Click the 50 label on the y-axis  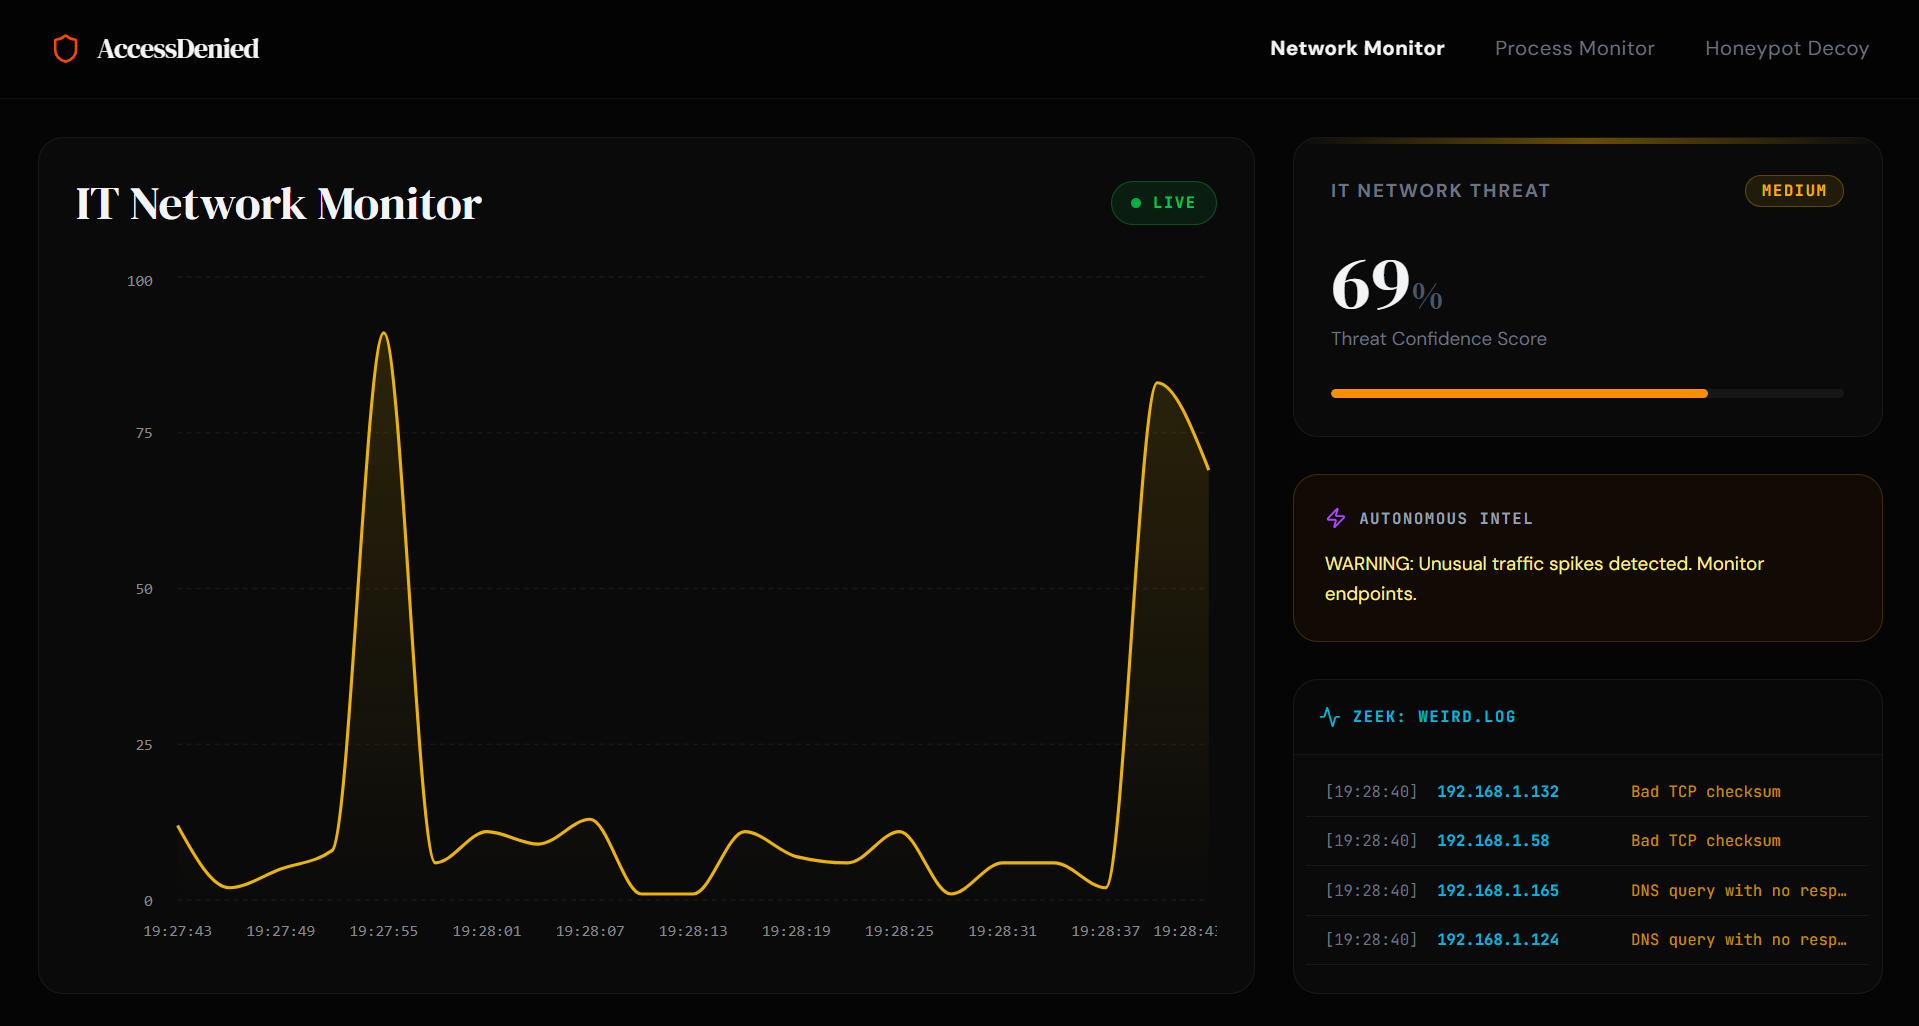coord(144,589)
